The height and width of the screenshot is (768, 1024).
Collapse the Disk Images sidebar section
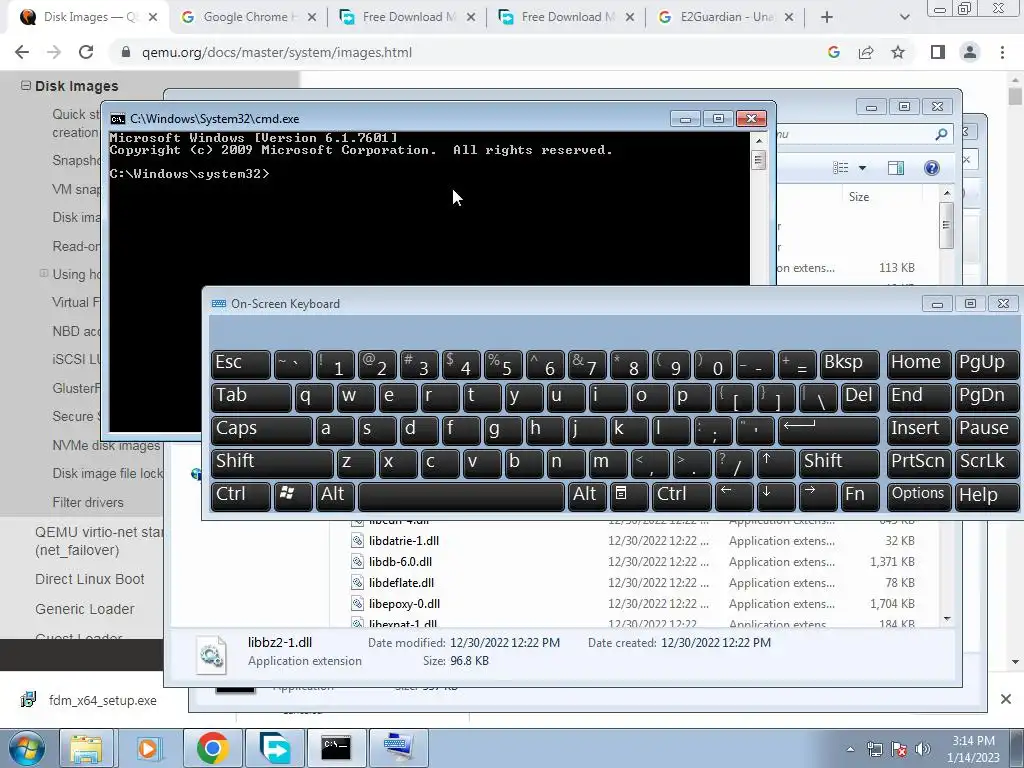pyautogui.click(x=25, y=86)
